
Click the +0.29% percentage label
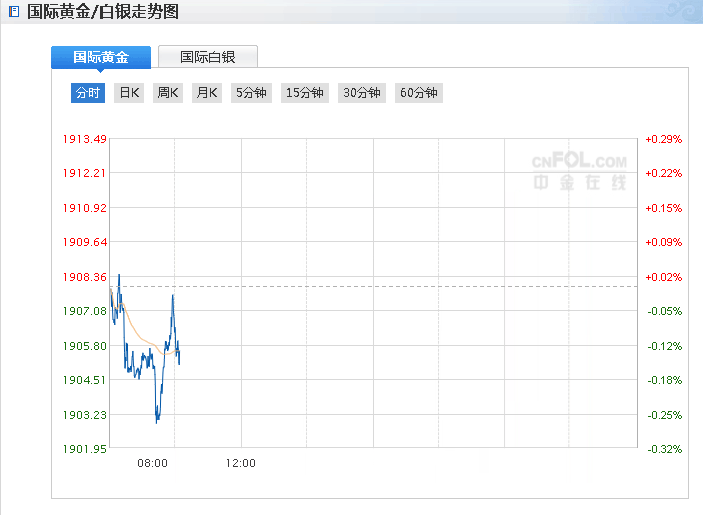coord(663,139)
